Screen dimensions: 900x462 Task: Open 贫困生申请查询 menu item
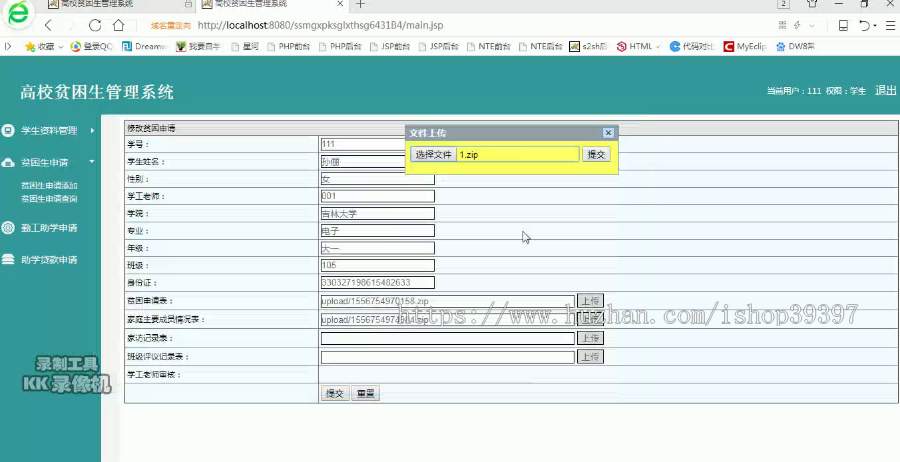(49, 199)
